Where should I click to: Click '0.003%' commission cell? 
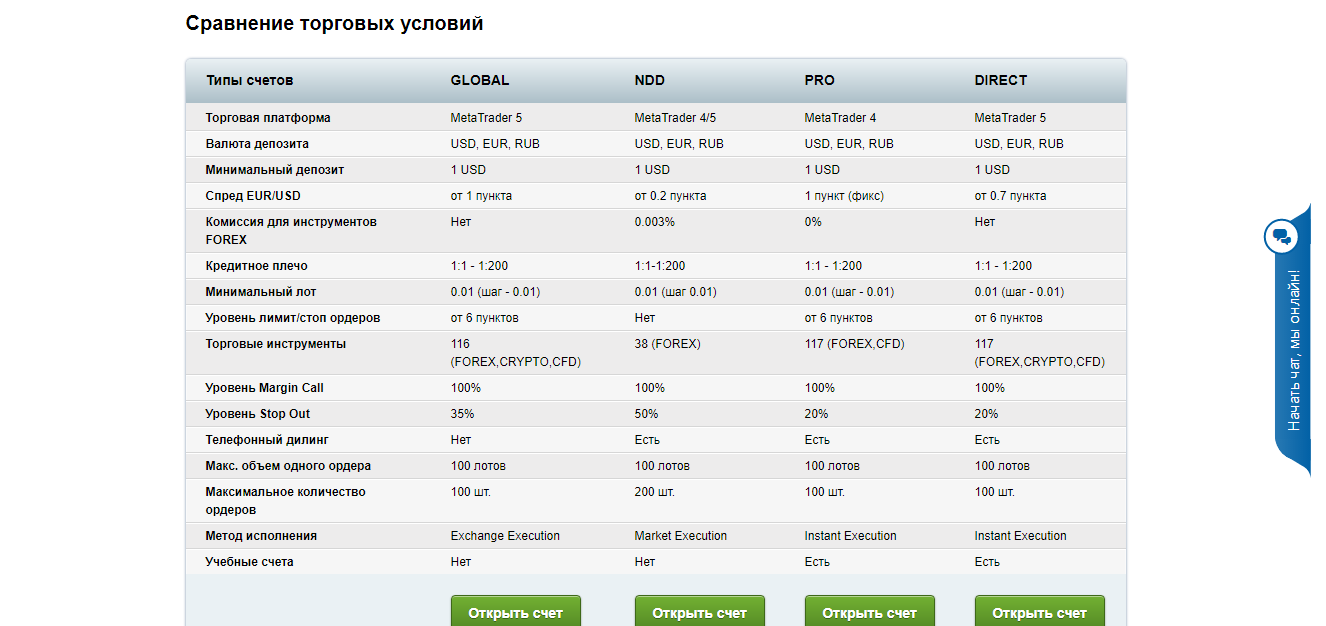(655, 222)
